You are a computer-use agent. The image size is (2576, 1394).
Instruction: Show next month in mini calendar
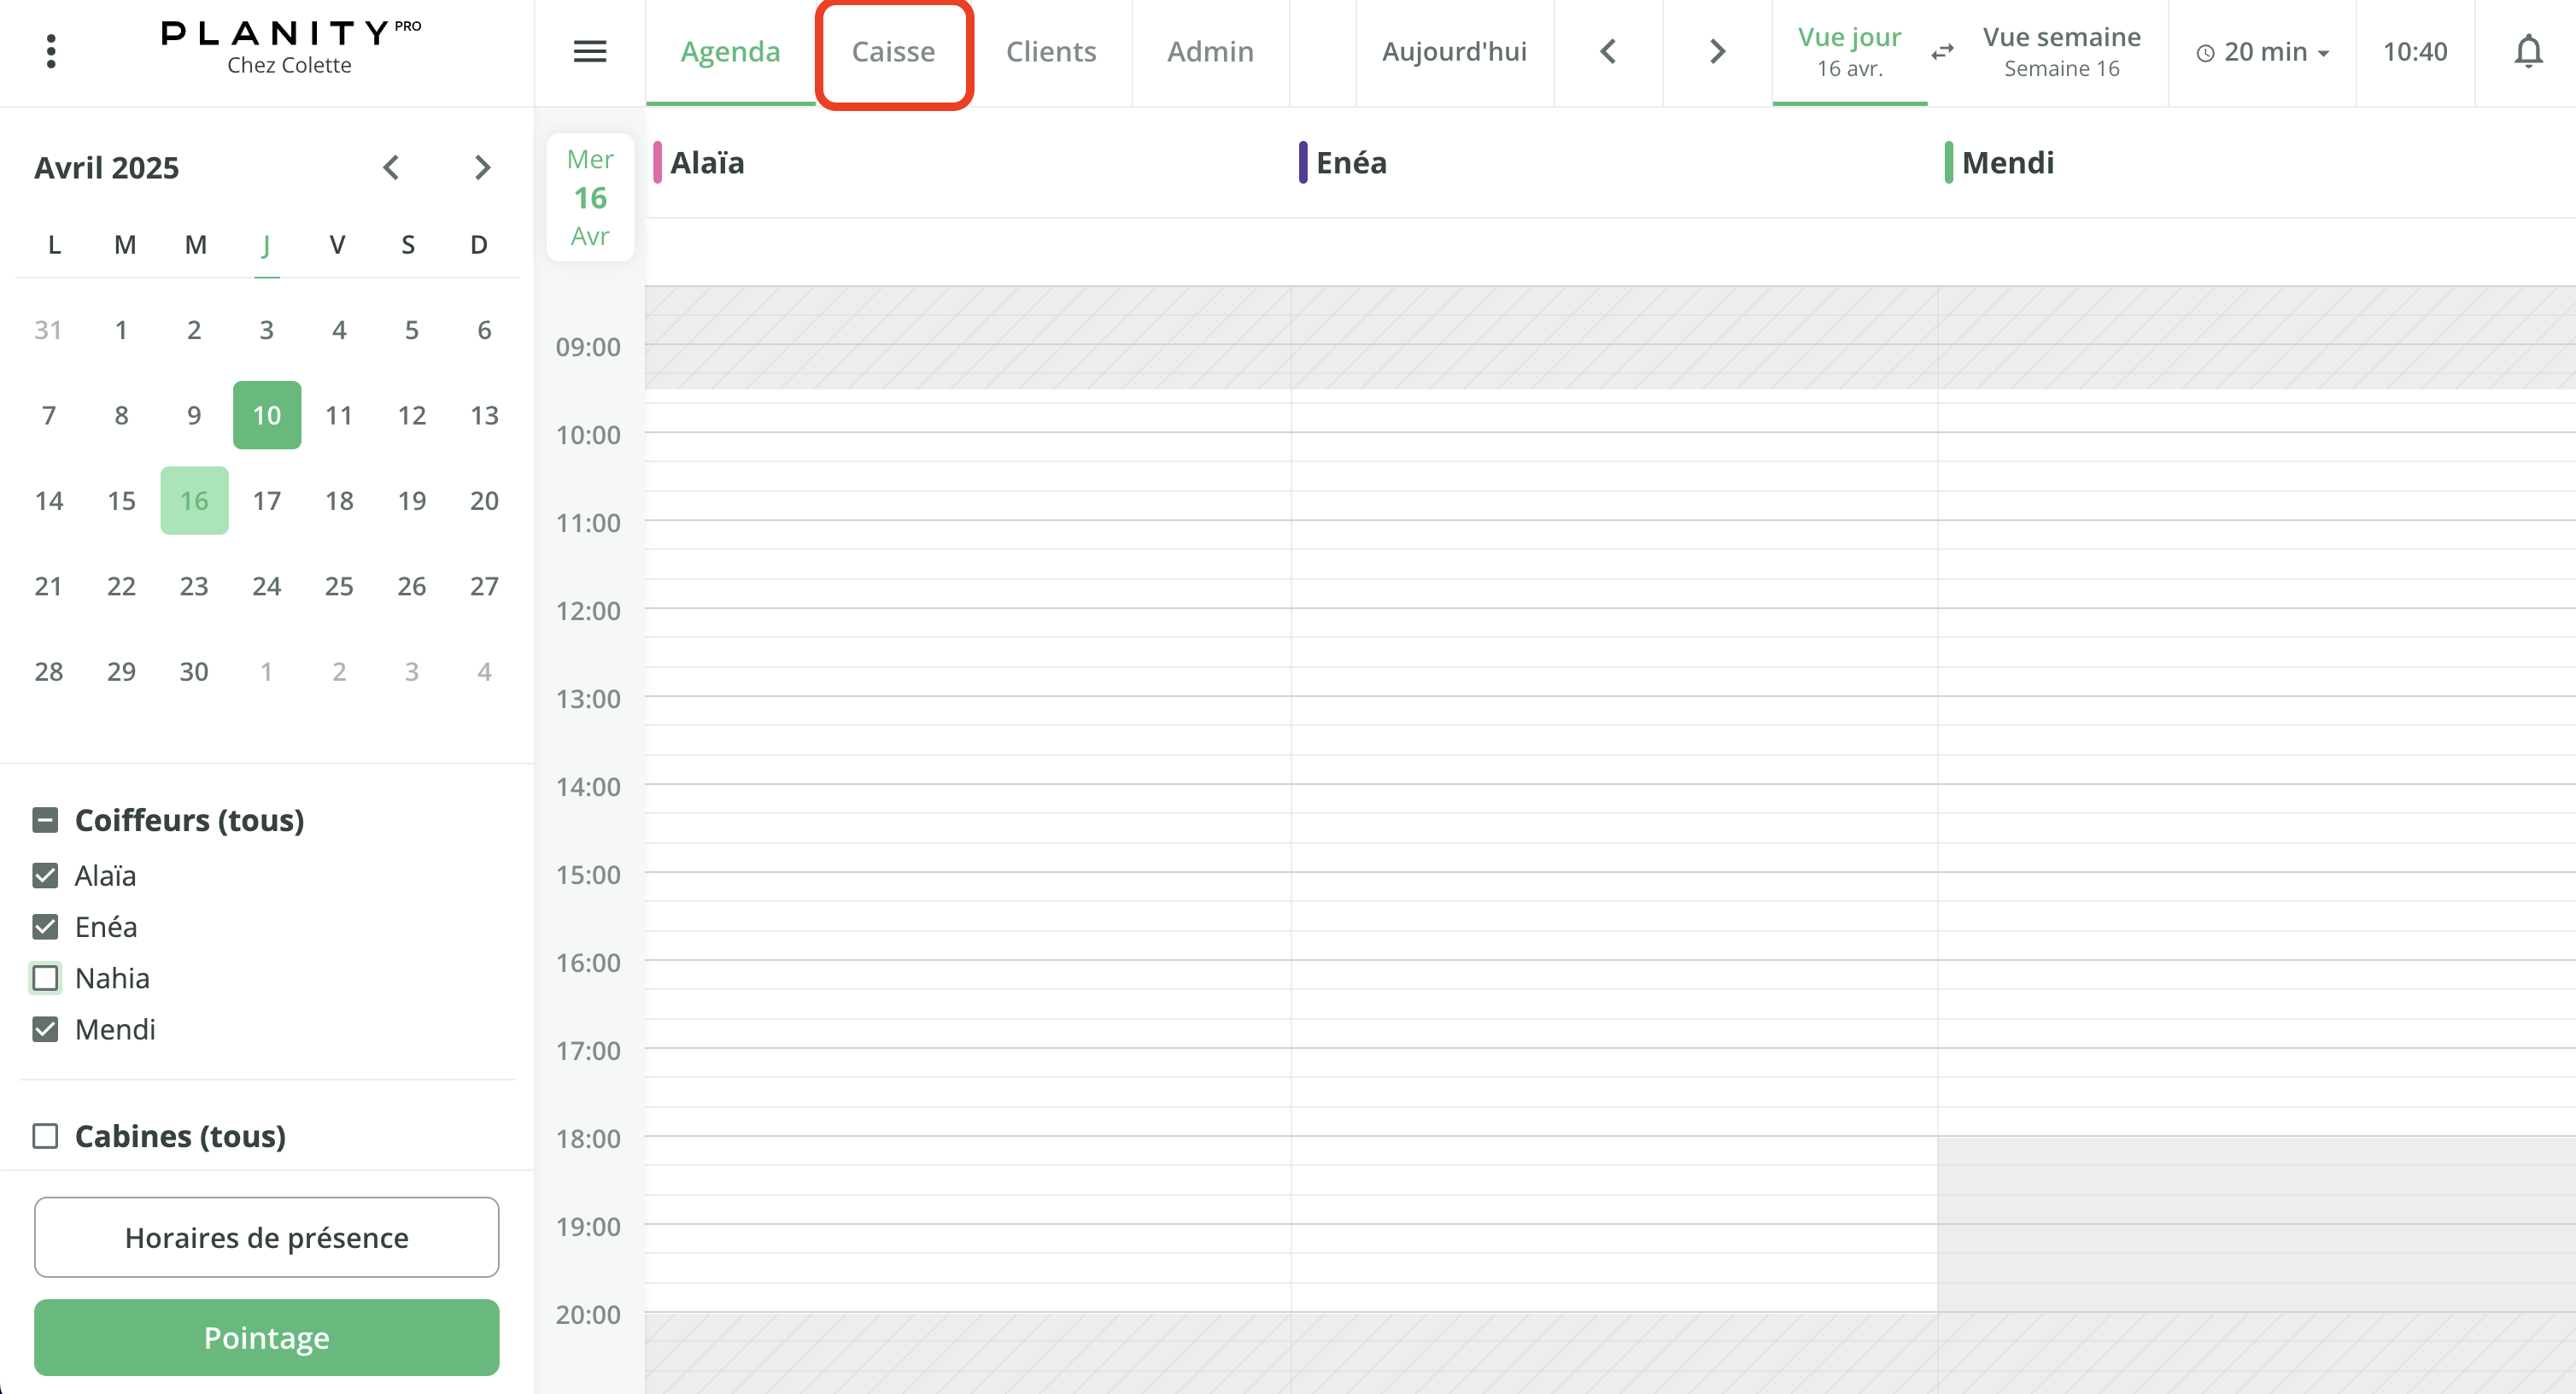click(x=483, y=167)
